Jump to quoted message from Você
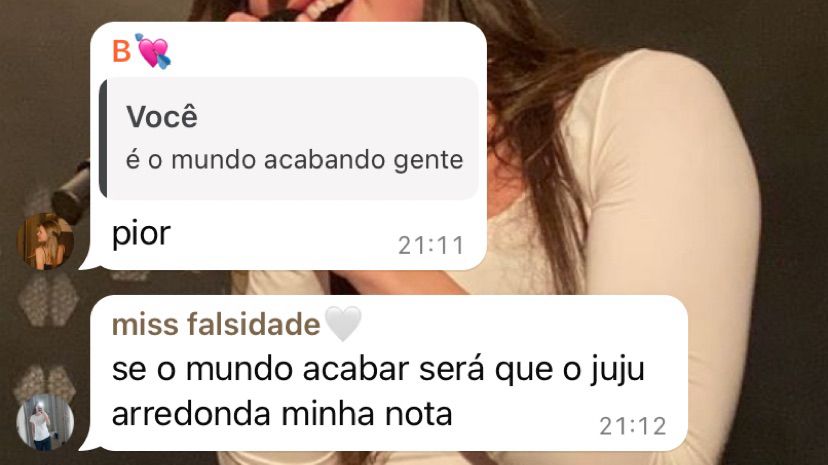The width and height of the screenshot is (828, 465). (x=289, y=138)
